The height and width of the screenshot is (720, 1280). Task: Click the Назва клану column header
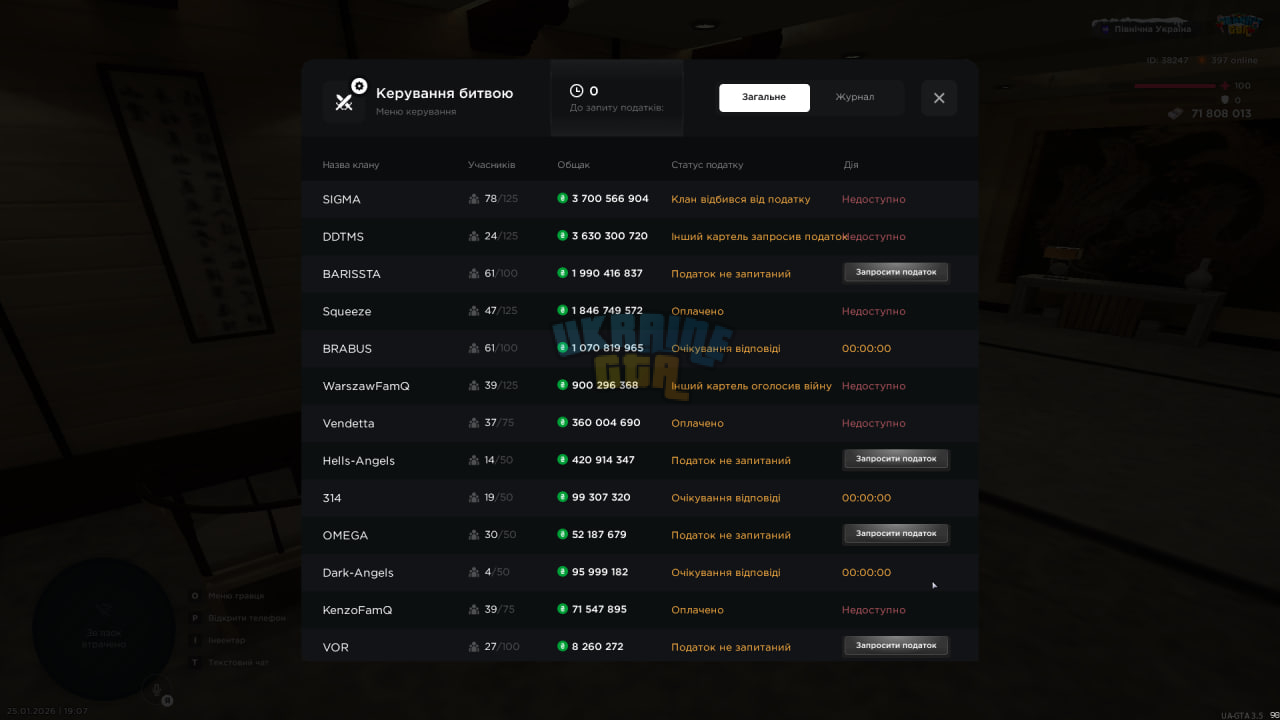[x=350, y=165]
